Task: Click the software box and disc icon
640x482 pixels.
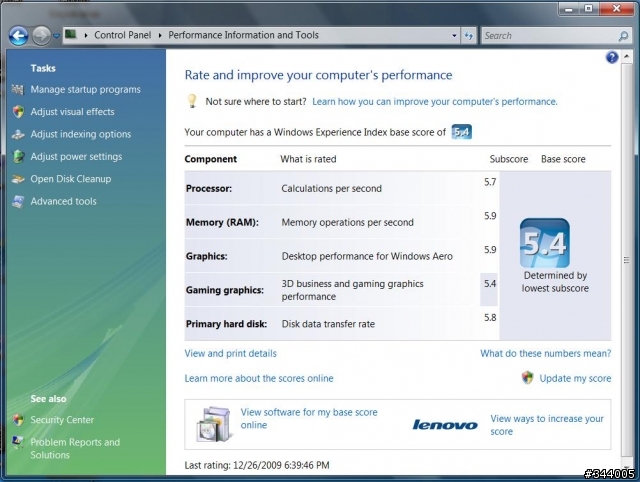Action: click(213, 424)
